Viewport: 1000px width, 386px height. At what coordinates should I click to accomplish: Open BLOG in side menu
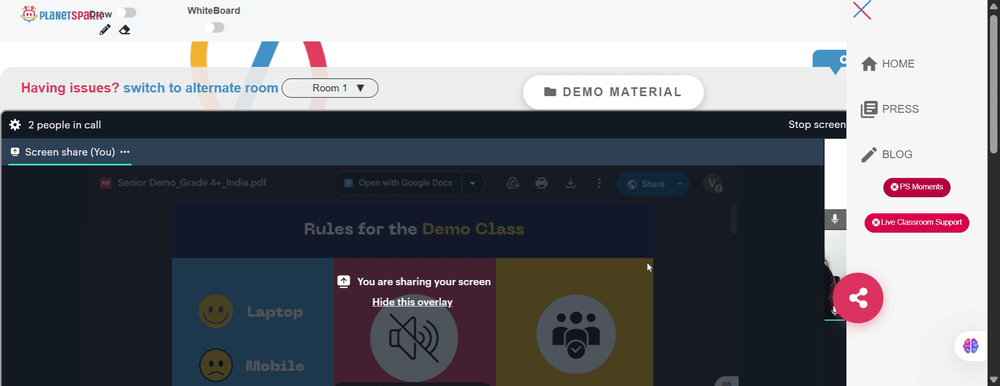(x=897, y=154)
